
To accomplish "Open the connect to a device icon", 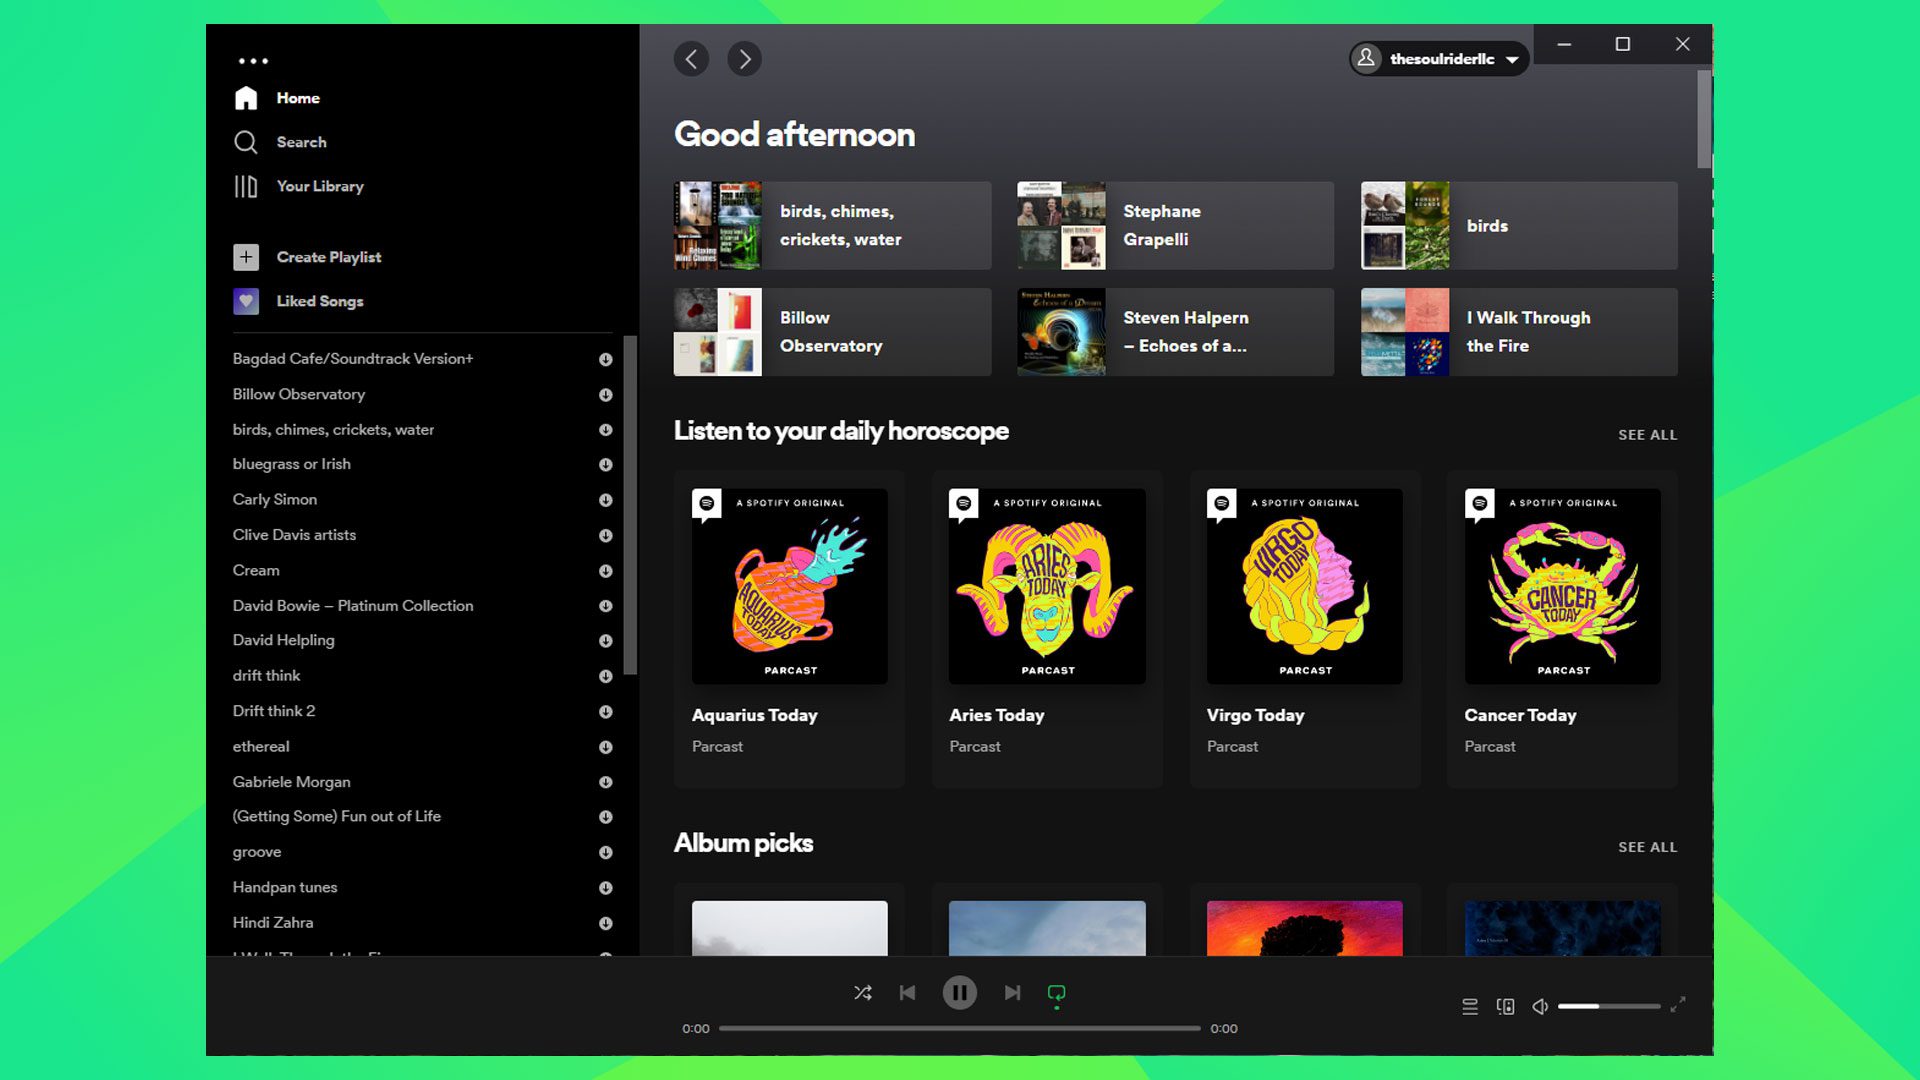I will click(x=1505, y=1006).
